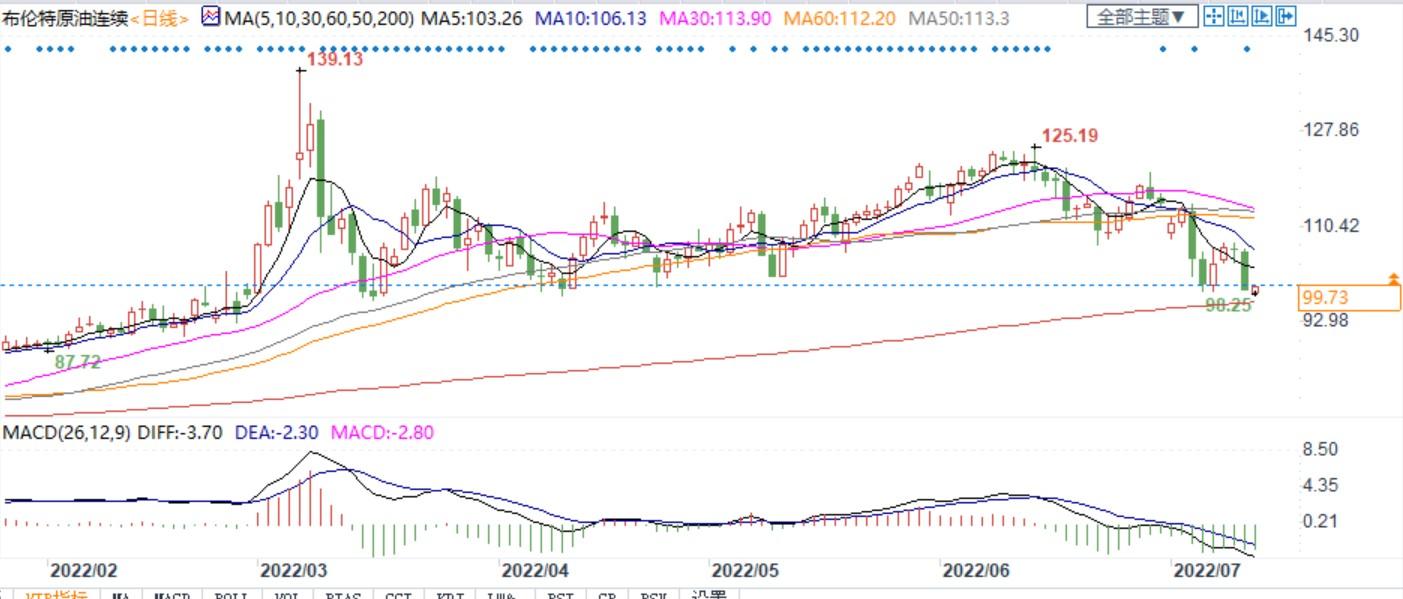Click the DEA:-2.30 readout
This screenshot has height=599, width=1403.
(x=277, y=433)
